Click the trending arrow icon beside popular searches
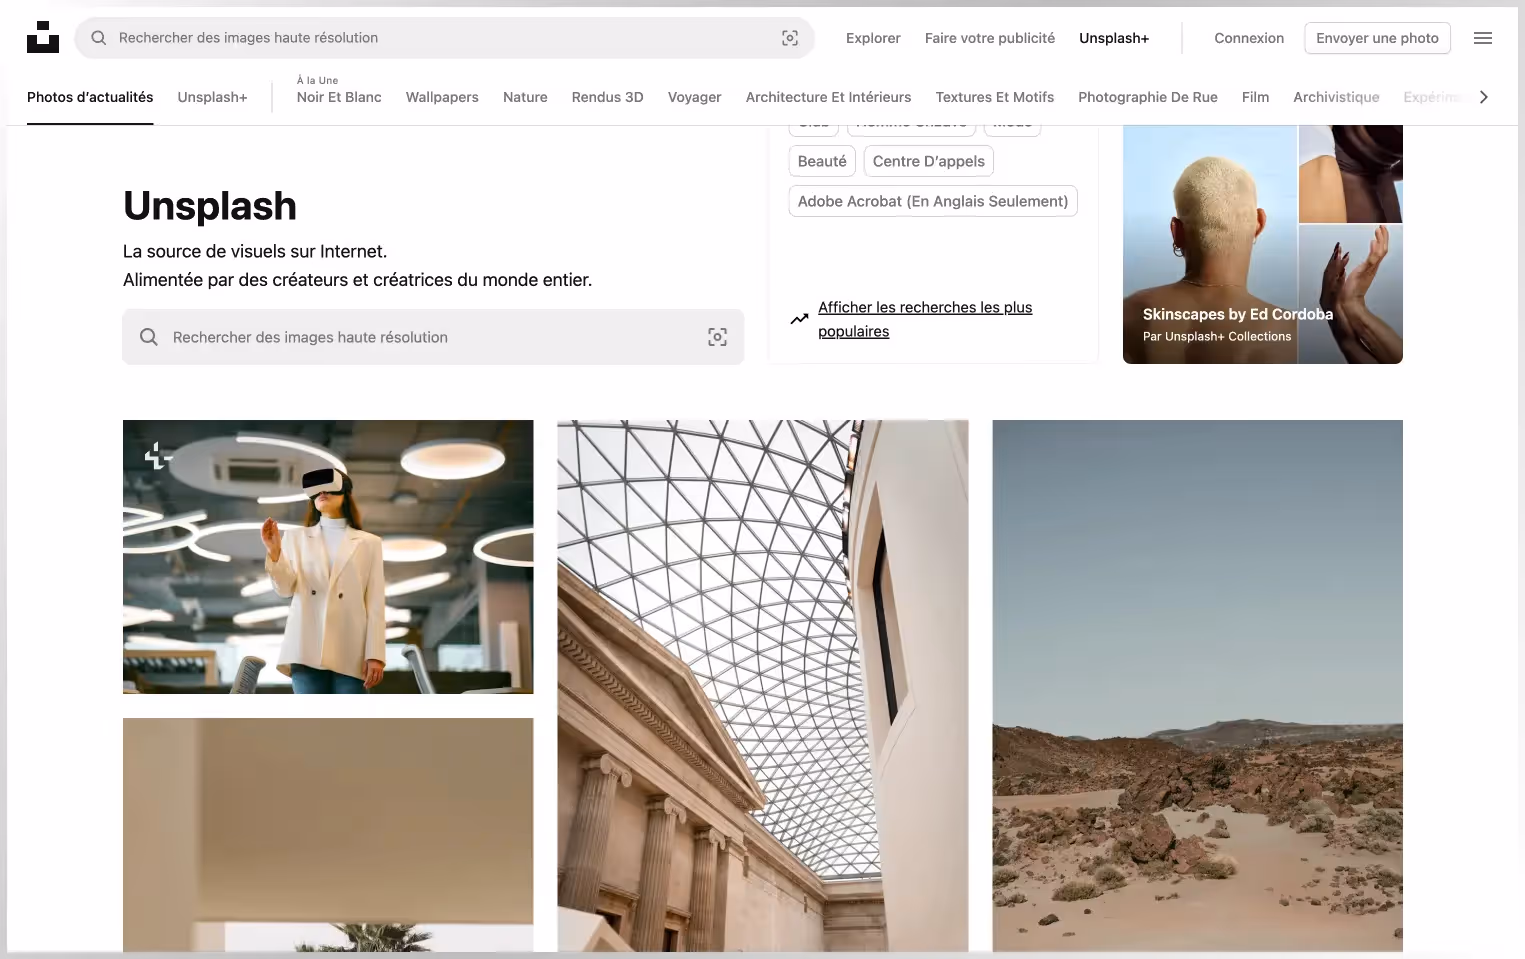Image resolution: width=1525 pixels, height=959 pixels. (x=799, y=319)
